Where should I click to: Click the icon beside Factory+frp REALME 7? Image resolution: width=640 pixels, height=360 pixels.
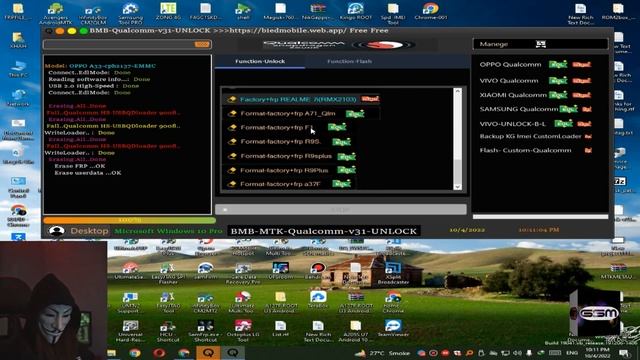232,99
